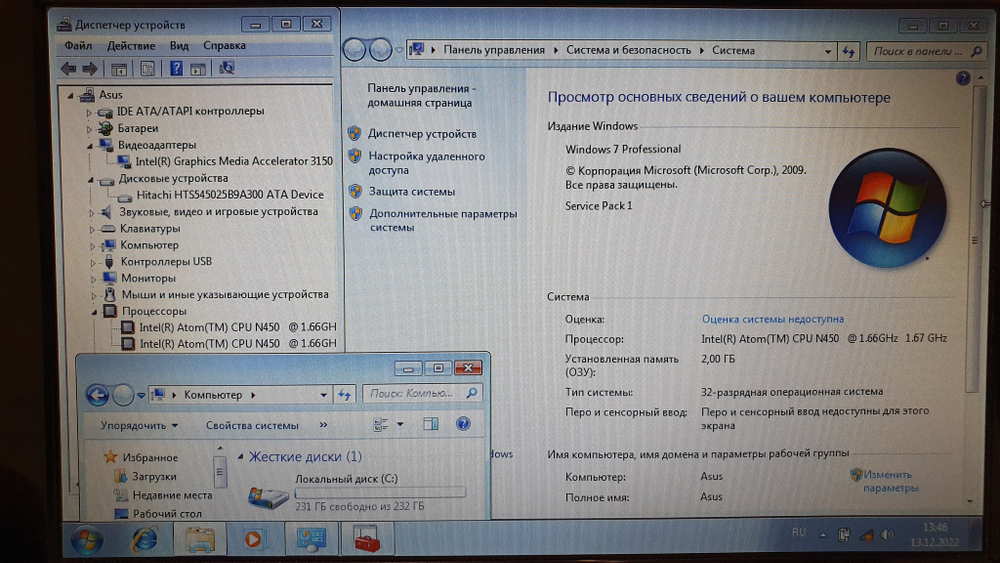This screenshot has width=1000, height=563.
Task: Open Действие menu in Device Manager
Action: pos(131,46)
